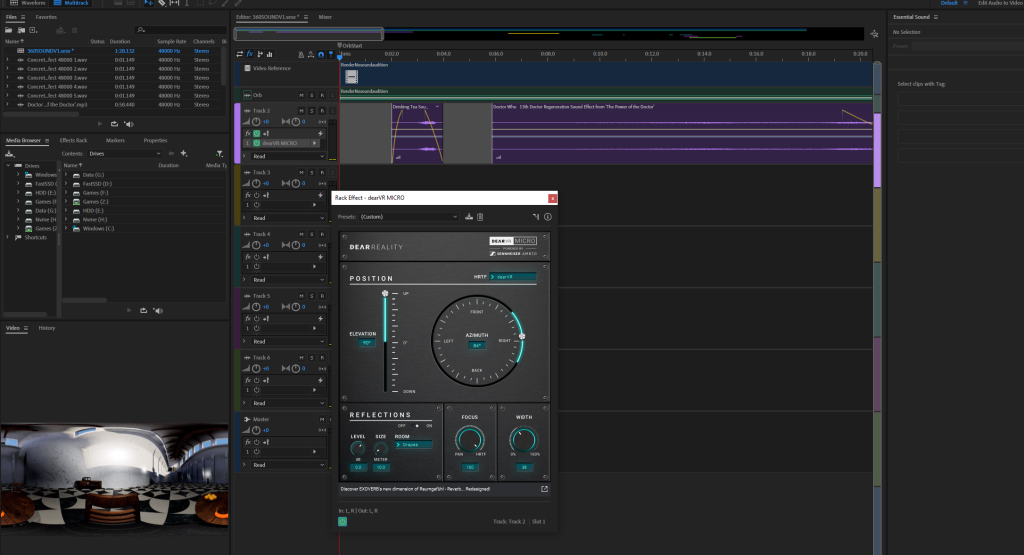Save the rack effect preset
Viewport: 1024px width, 555px height.
[x=469, y=216]
